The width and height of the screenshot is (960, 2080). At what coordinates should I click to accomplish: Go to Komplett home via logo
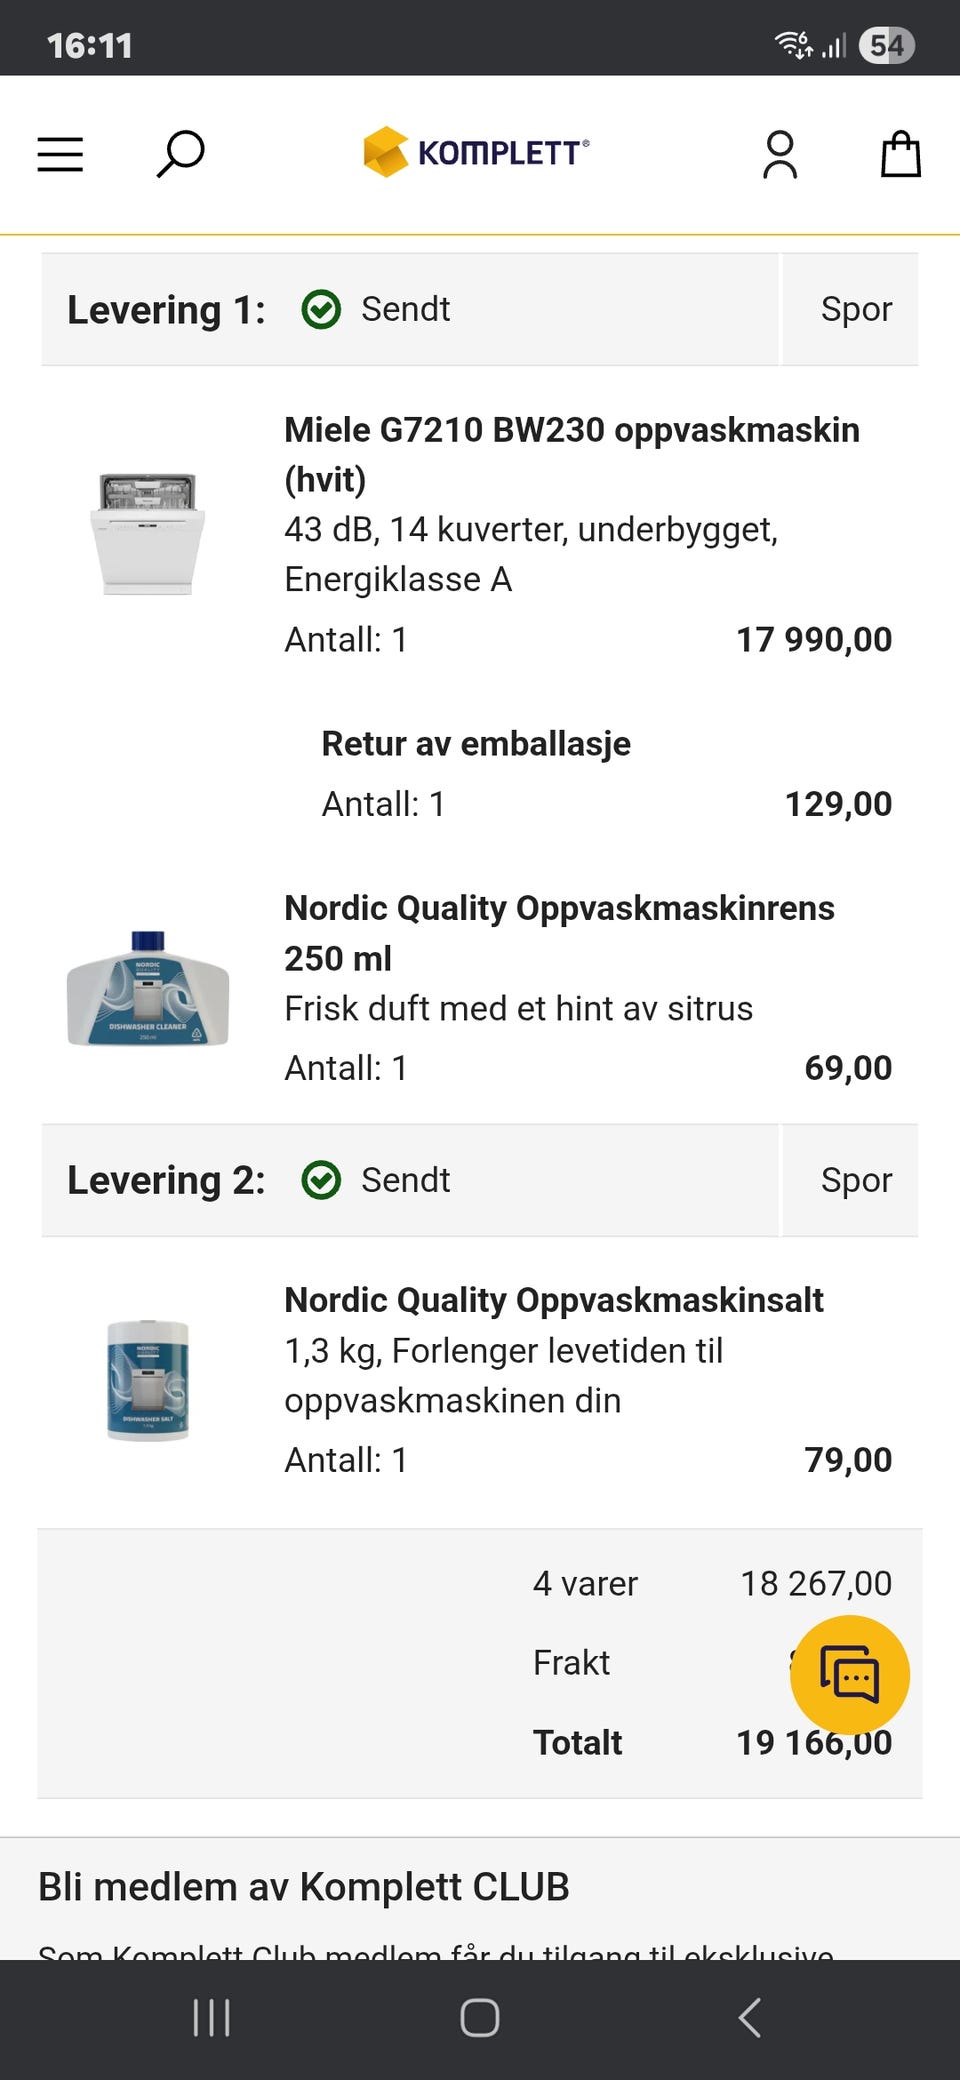(x=476, y=153)
